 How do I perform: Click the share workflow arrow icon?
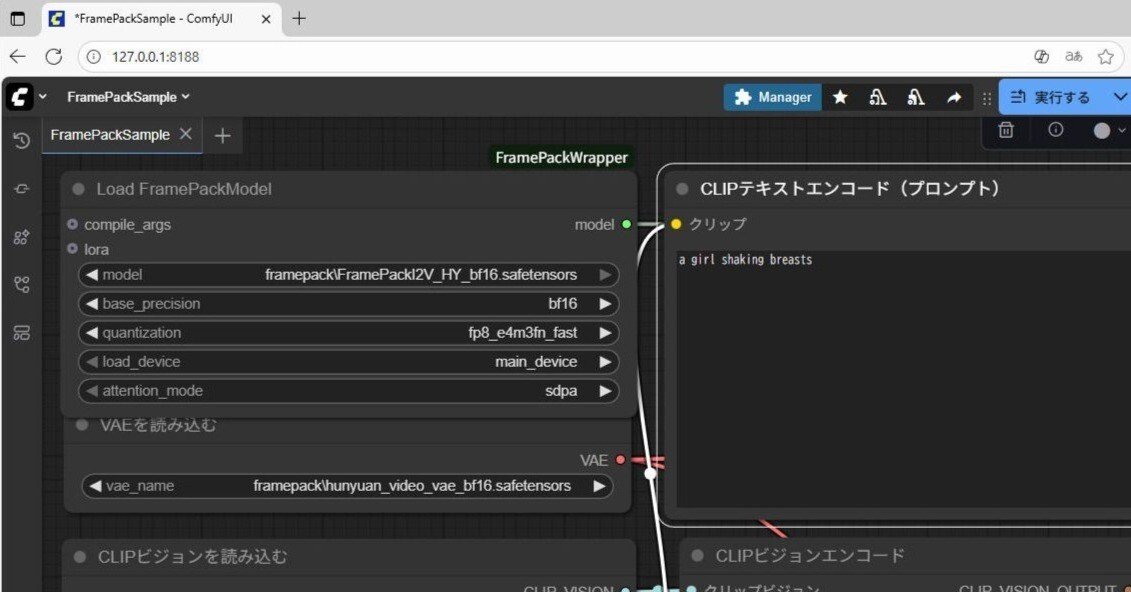click(954, 97)
